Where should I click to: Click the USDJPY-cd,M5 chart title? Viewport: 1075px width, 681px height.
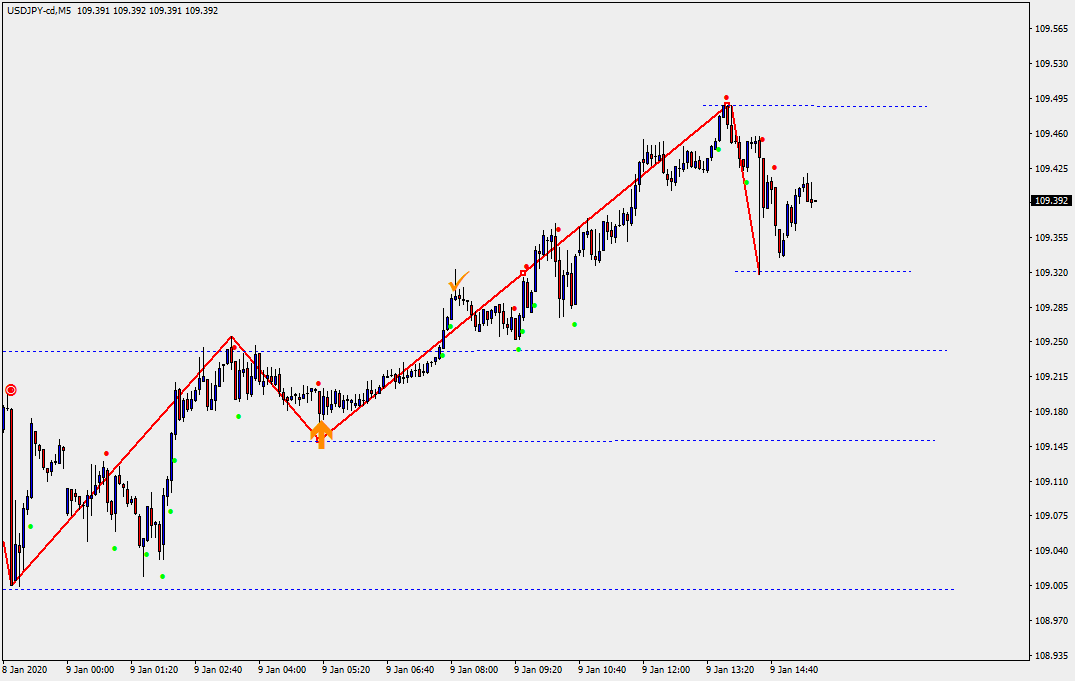coord(39,11)
